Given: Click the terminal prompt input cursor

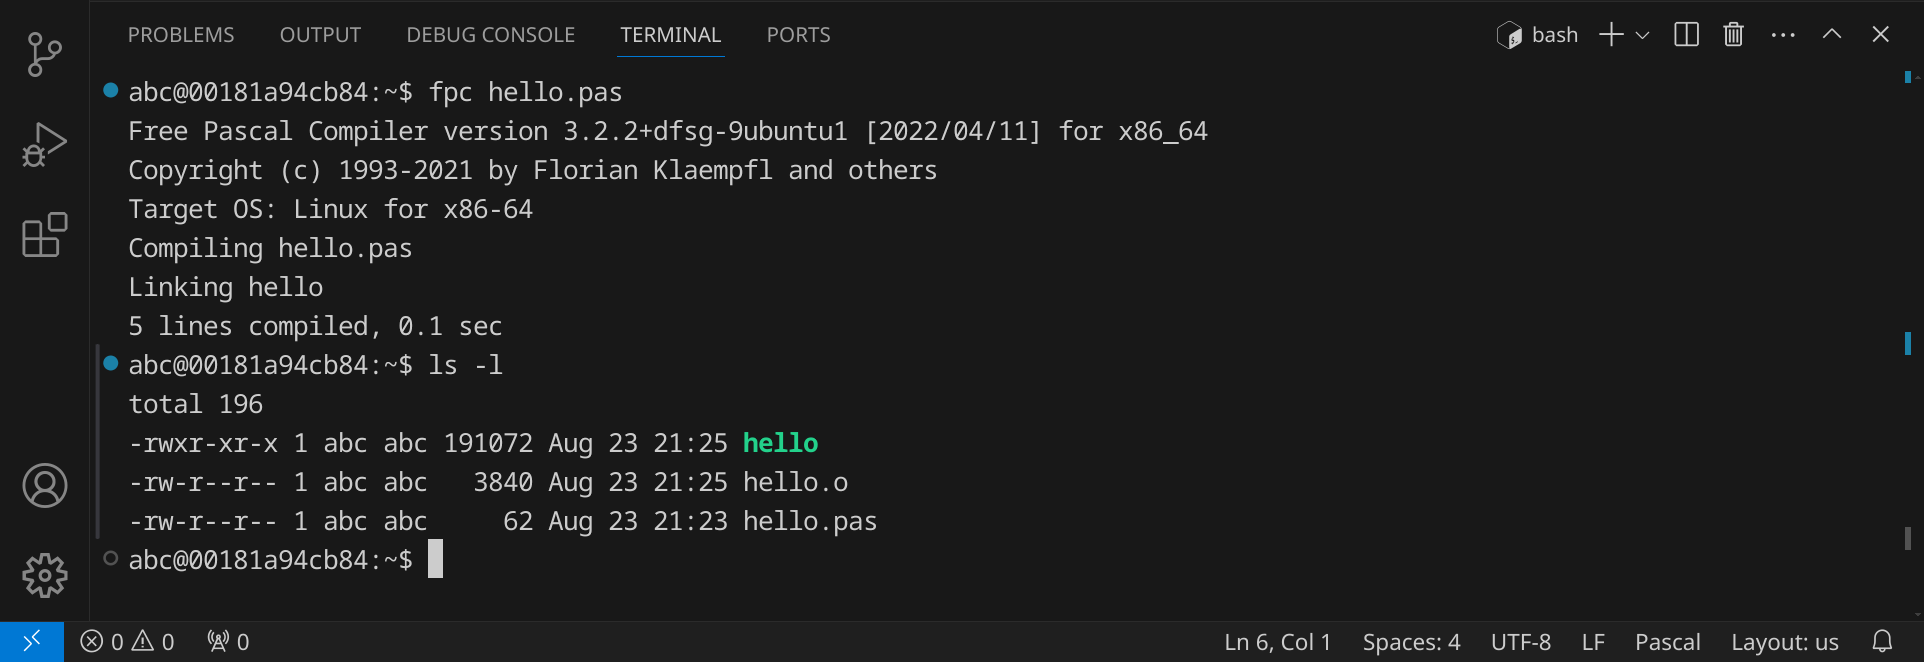Looking at the screenshot, I should (435, 560).
